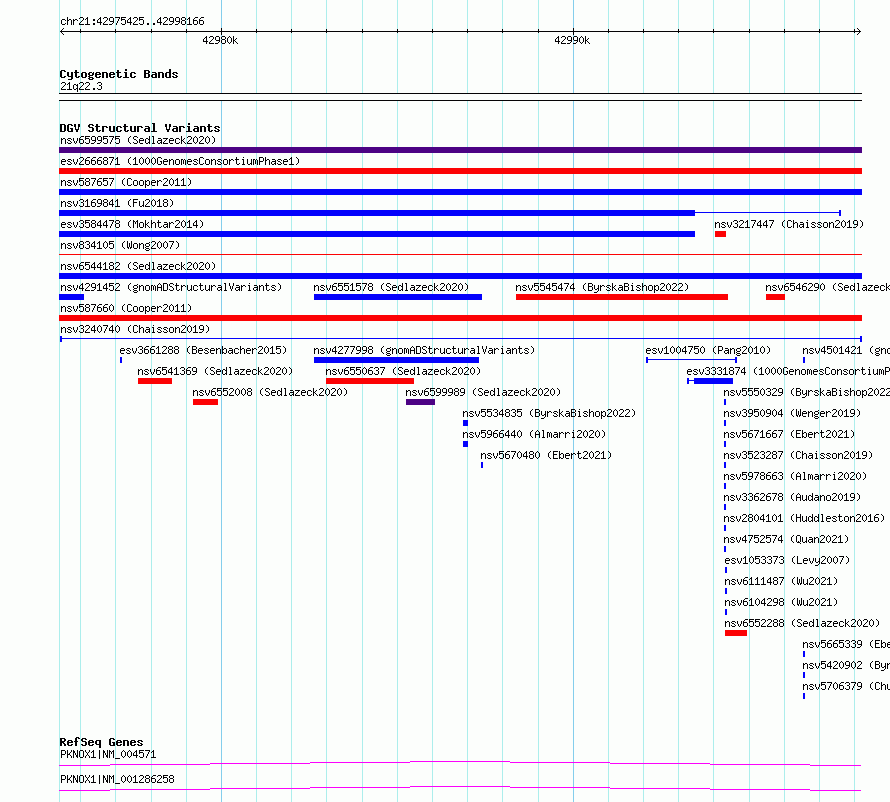This screenshot has width=890, height=802.
Task: Click the red bar under nsv6552288
Action: 736,633
